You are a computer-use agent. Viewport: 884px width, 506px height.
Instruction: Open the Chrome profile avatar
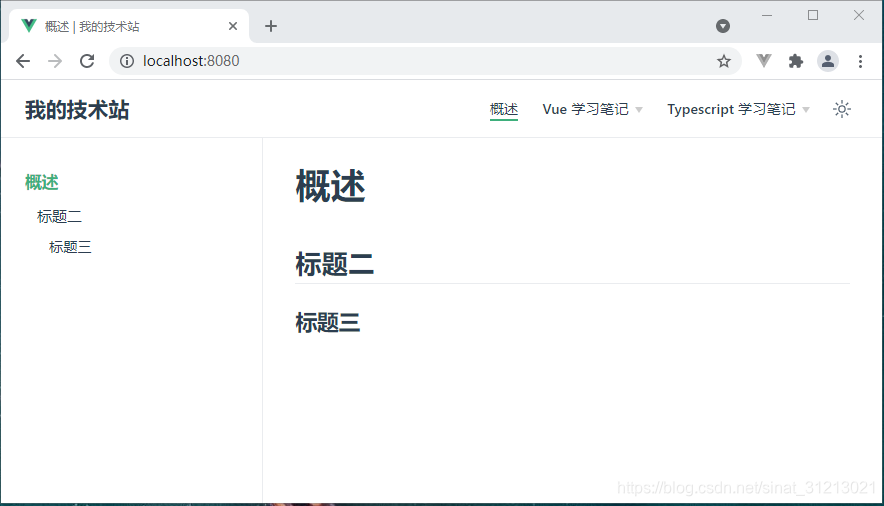(x=828, y=61)
